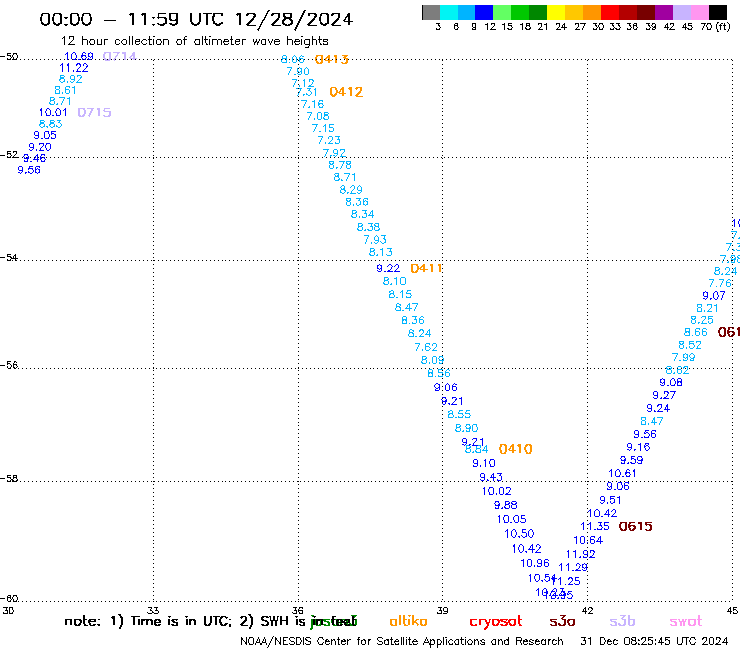Image resolution: width=740 pixels, height=650 pixels.
Task: Click wave height value 8.13
Action: tap(380, 253)
